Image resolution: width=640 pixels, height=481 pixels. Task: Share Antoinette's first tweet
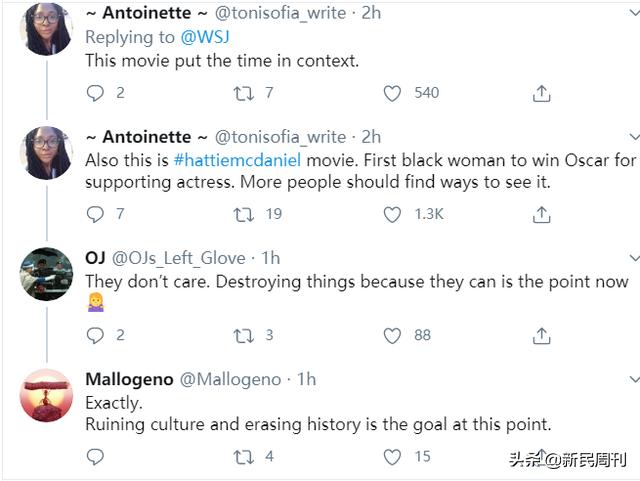541,93
